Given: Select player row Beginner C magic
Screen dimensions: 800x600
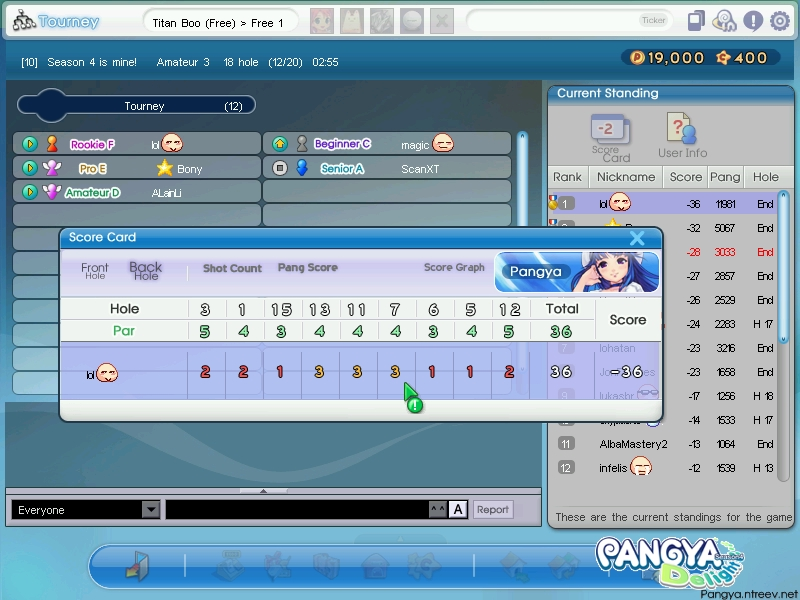Looking at the screenshot, I should [x=387, y=144].
